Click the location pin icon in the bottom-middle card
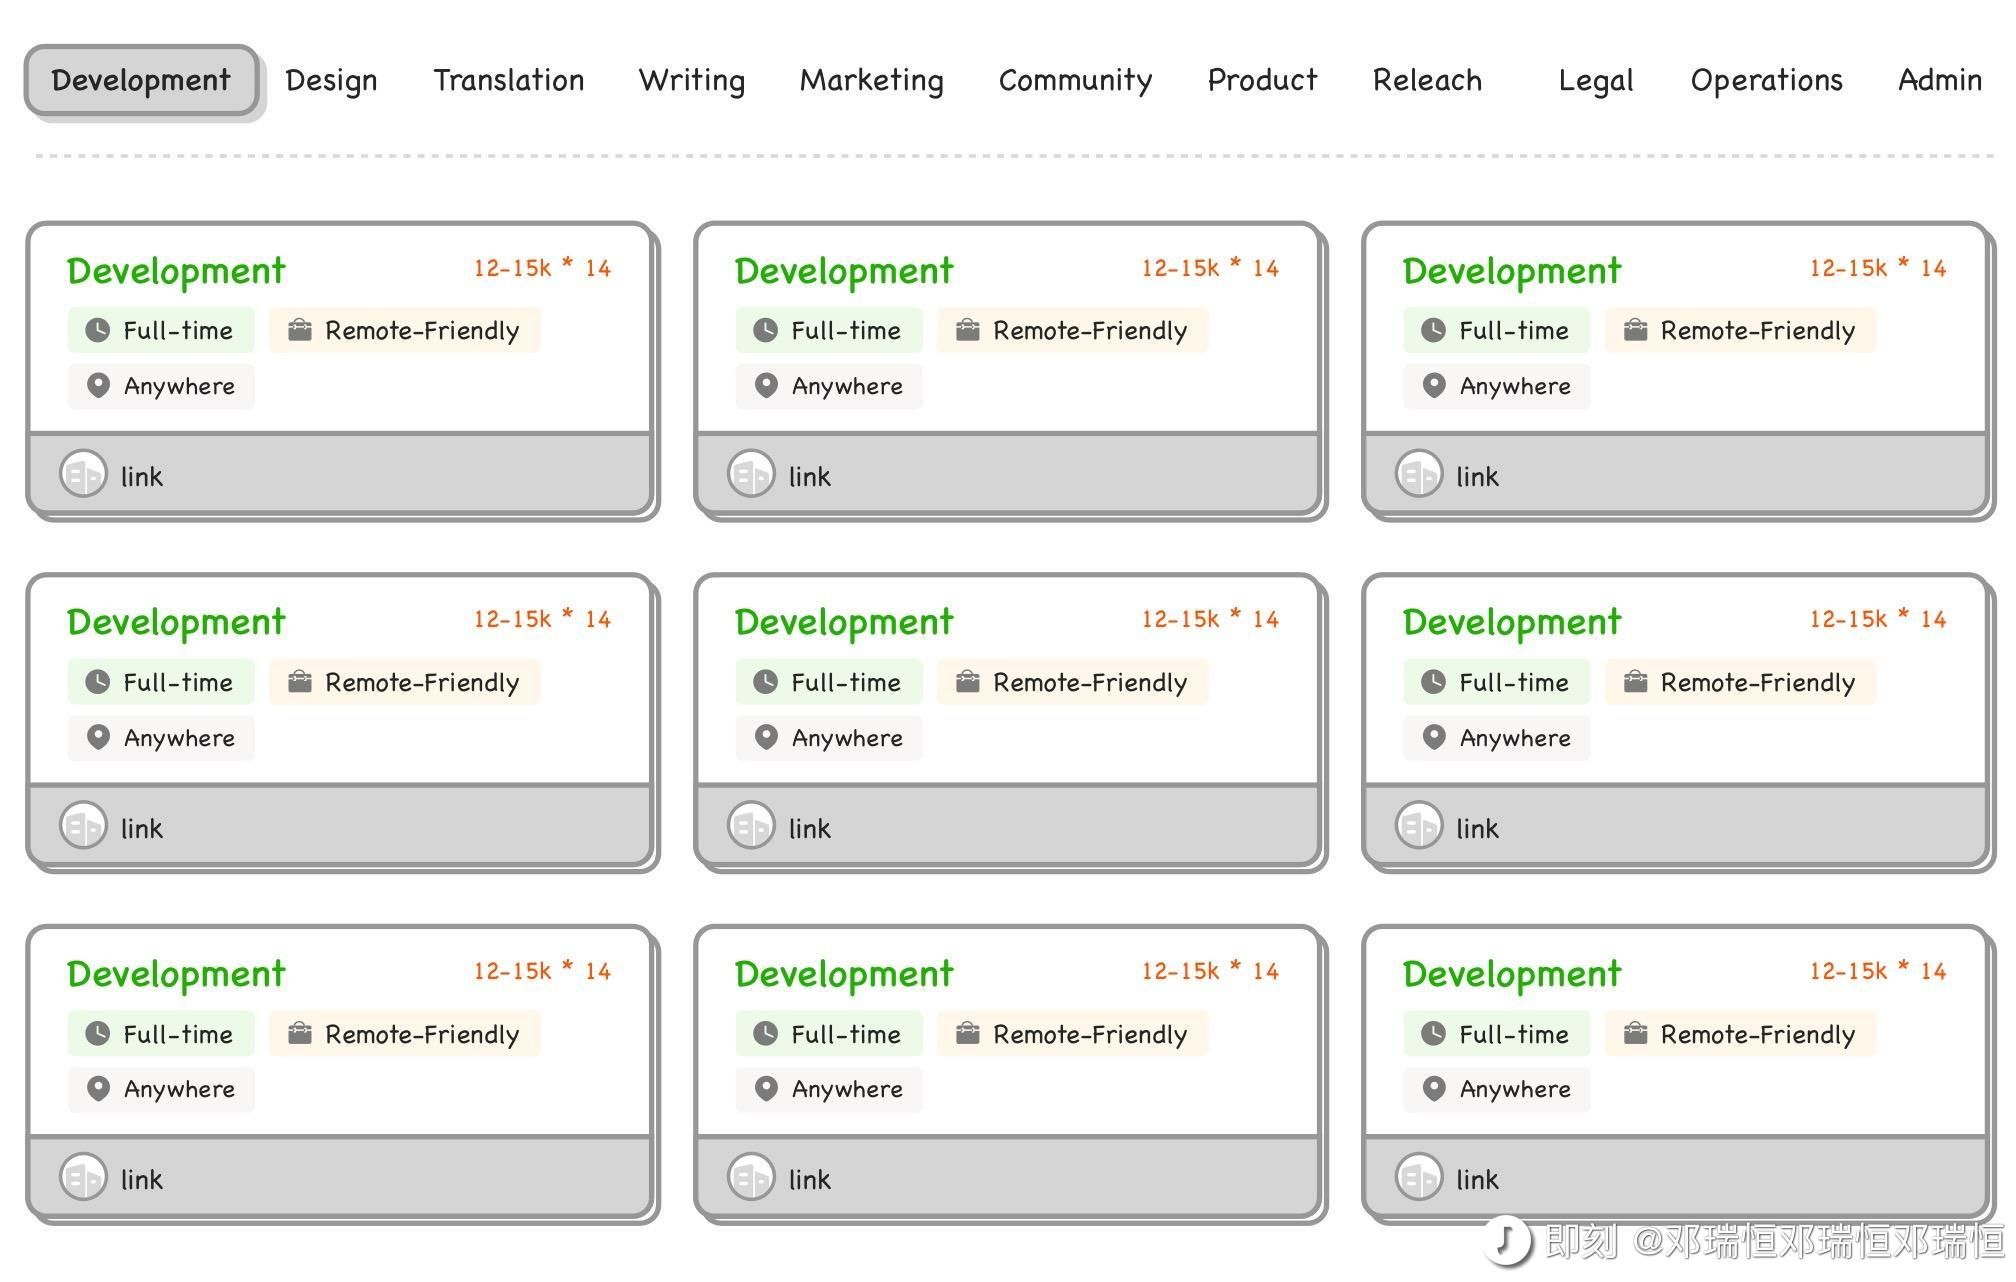Image resolution: width=2016 pixels, height=1282 pixels. [766, 1089]
